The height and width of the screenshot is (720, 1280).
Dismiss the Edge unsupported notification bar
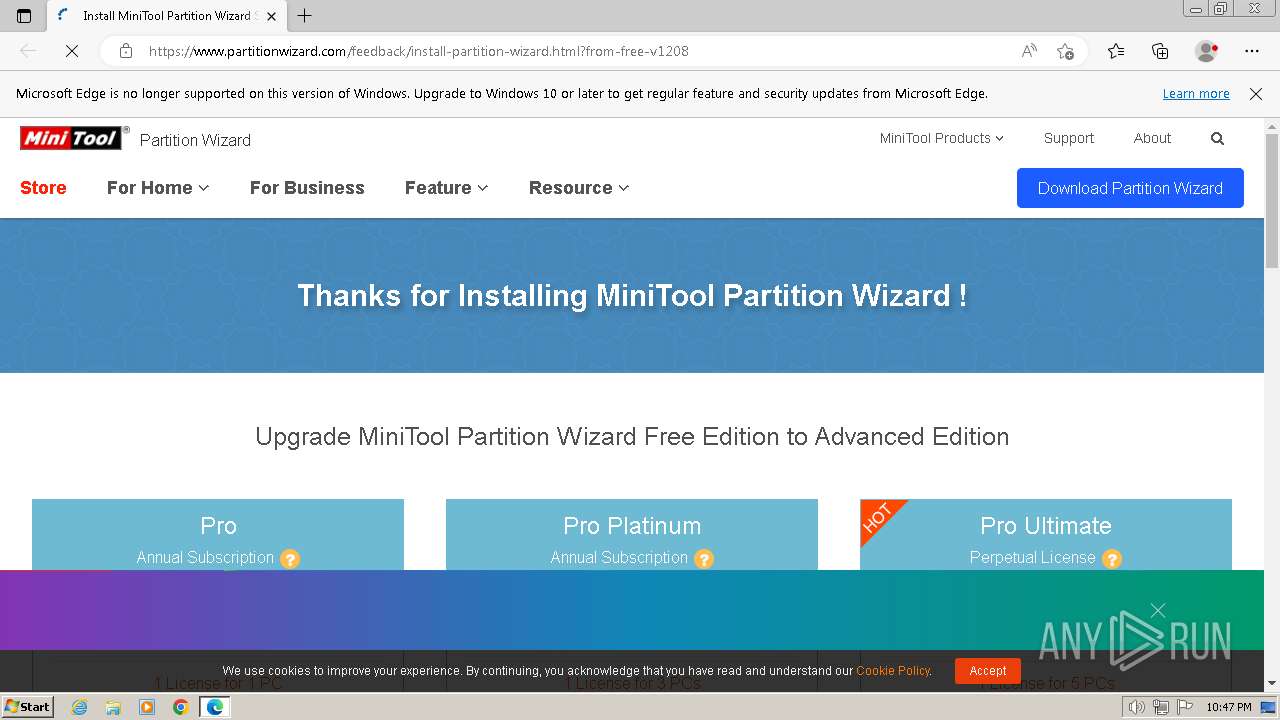[x=1256, y=94]
